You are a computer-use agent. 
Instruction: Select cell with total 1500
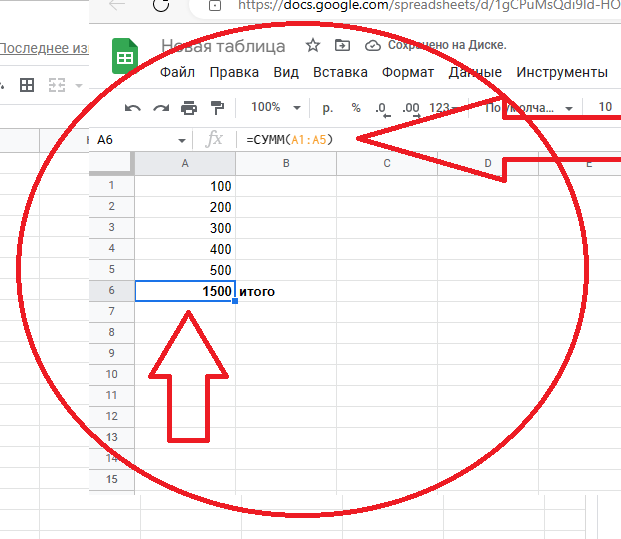coord(185,291)
